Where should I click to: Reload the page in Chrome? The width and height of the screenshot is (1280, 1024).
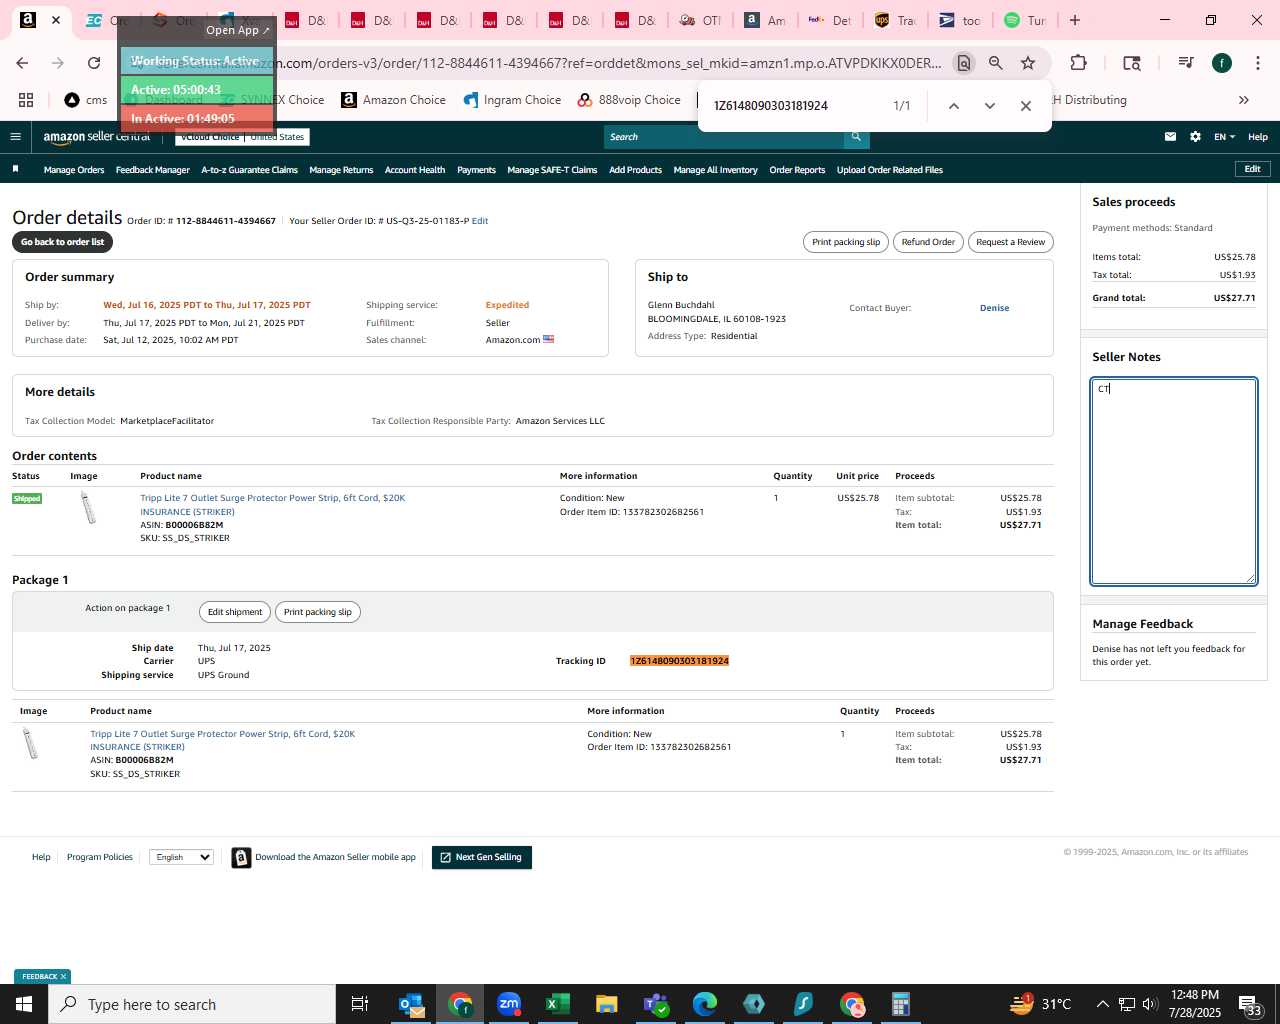click(94, 63)
